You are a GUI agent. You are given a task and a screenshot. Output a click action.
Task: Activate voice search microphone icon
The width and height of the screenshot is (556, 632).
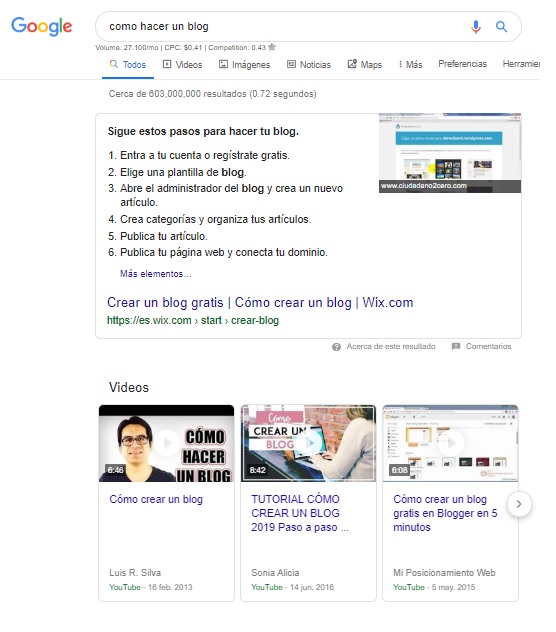(476, 27)
